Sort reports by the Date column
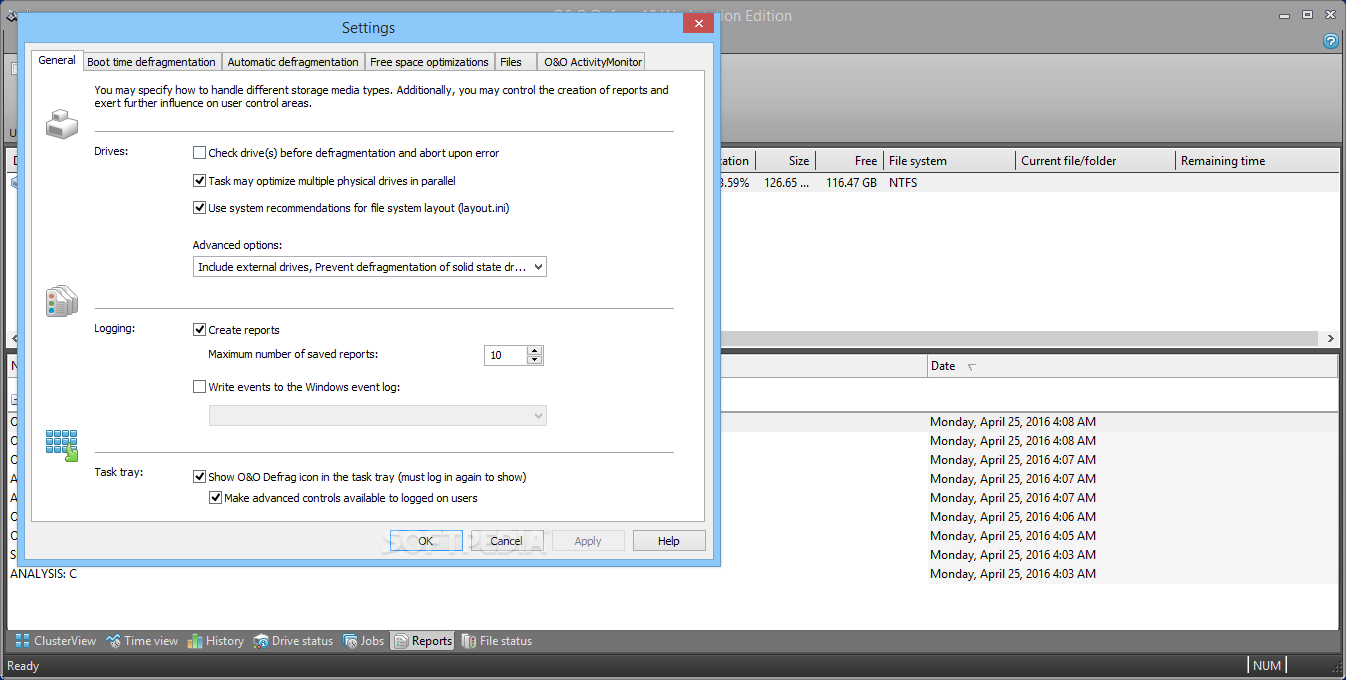This screenshot has width=1346, height=680. 1132,366
